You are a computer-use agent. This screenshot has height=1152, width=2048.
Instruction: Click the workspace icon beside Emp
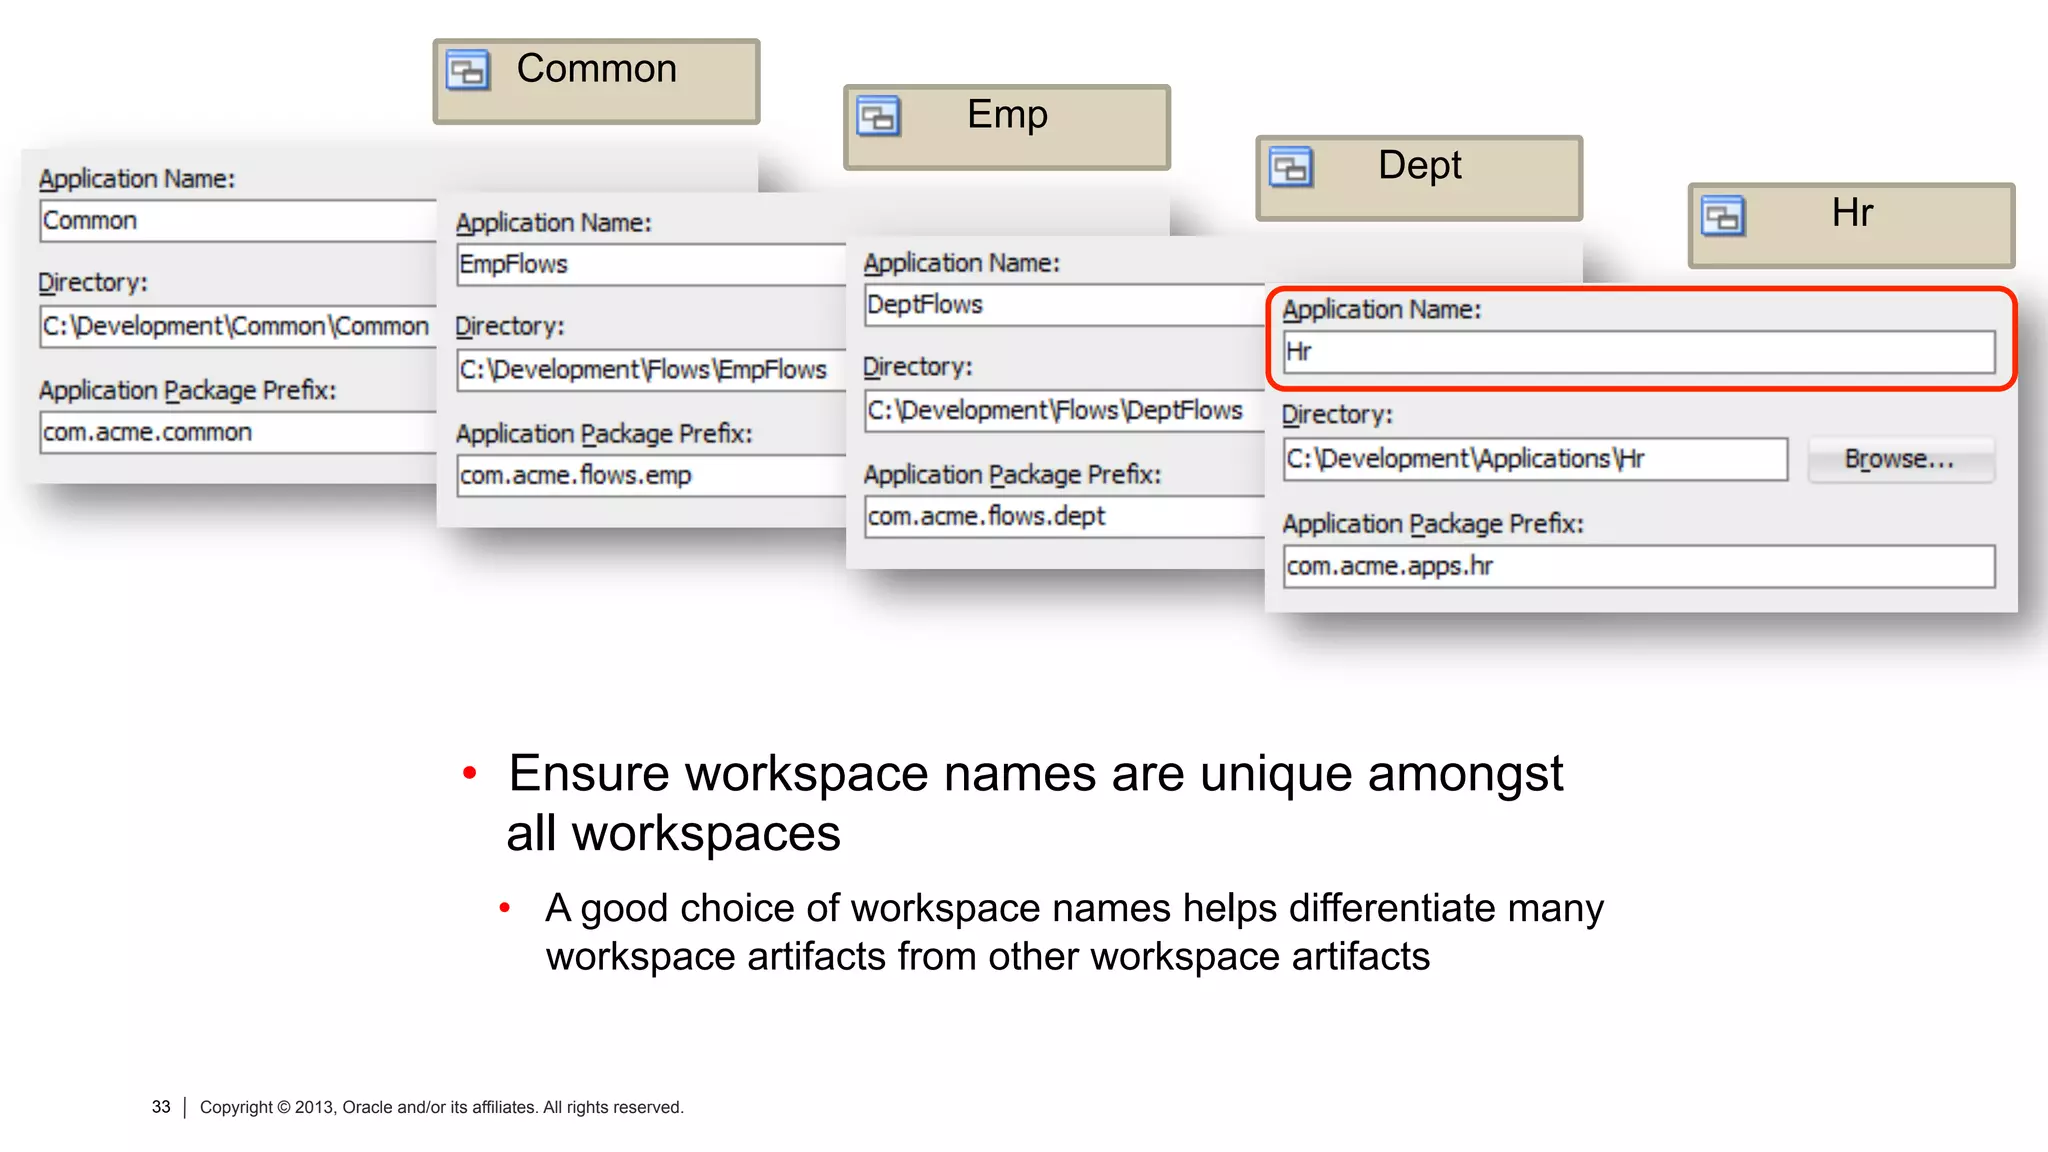click(x=879, y=117)
